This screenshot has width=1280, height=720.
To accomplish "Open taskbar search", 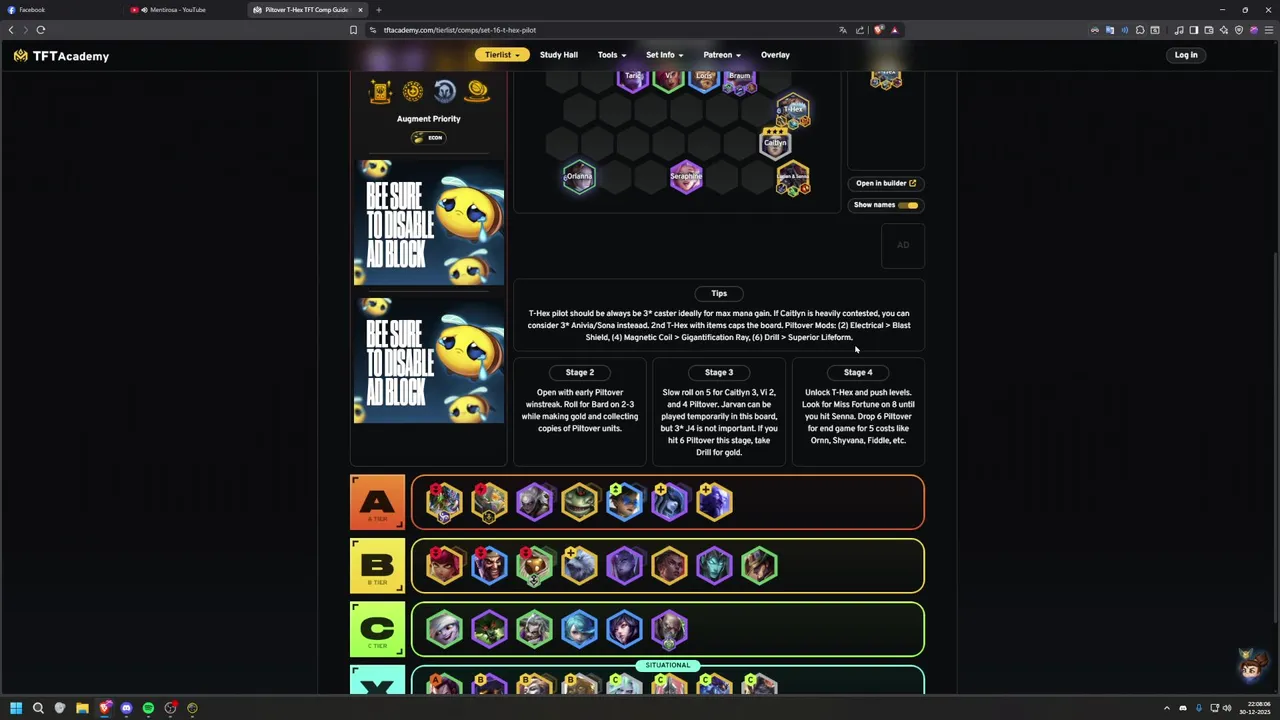I will pos(38,708).
